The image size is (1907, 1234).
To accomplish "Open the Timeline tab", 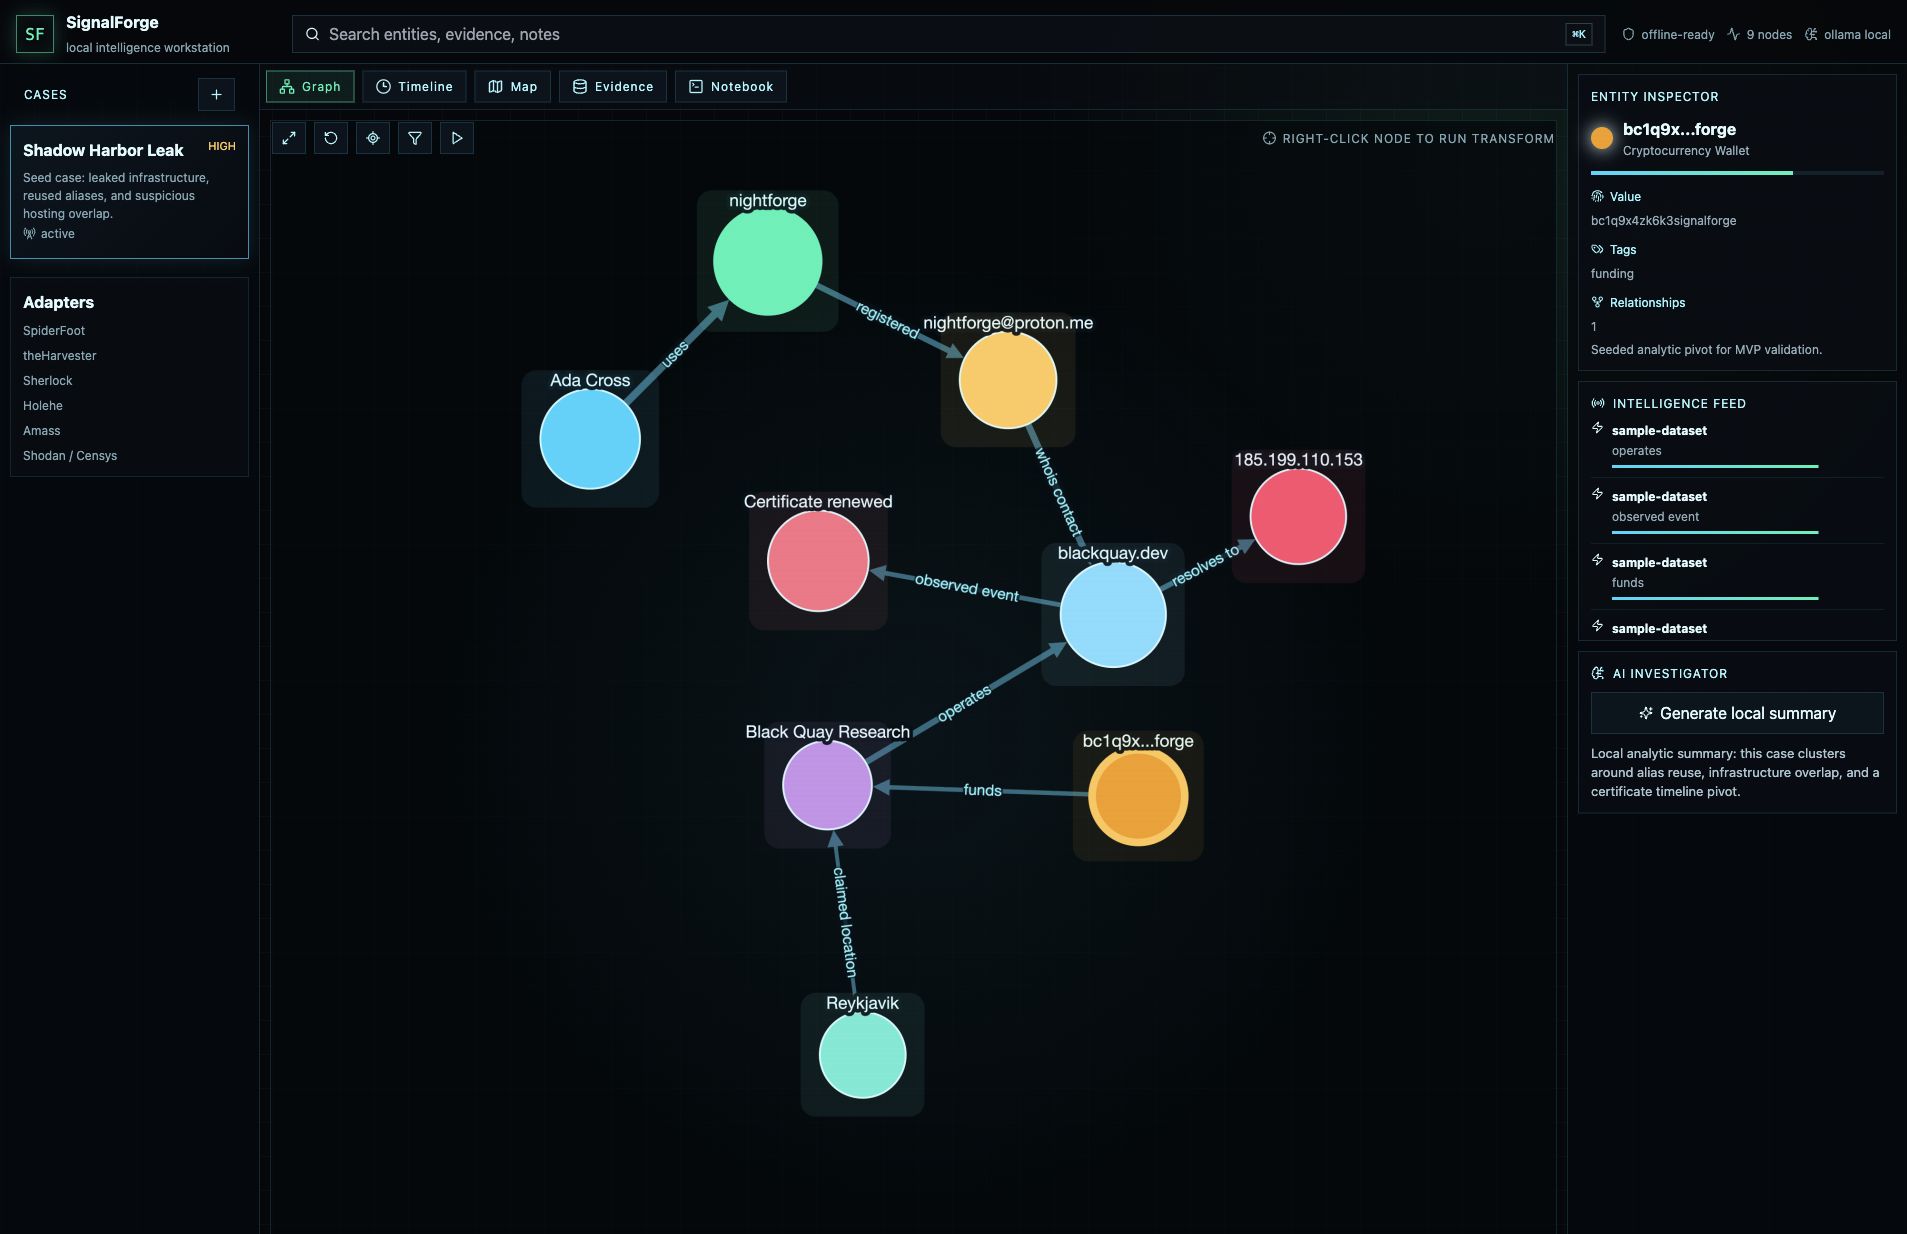I will point(414,87).
